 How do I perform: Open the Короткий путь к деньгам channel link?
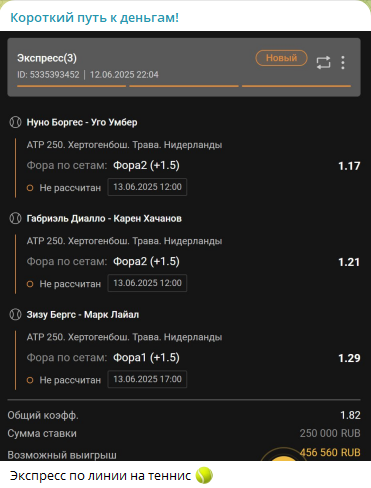tap(94, 17)
